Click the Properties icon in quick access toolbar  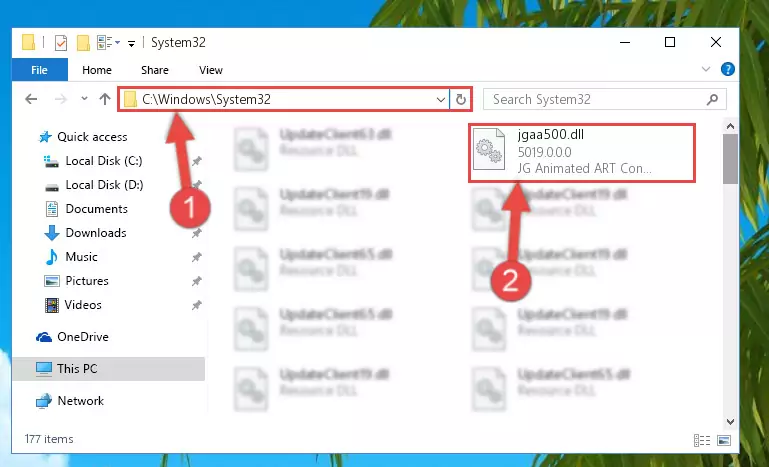(61, 43)
